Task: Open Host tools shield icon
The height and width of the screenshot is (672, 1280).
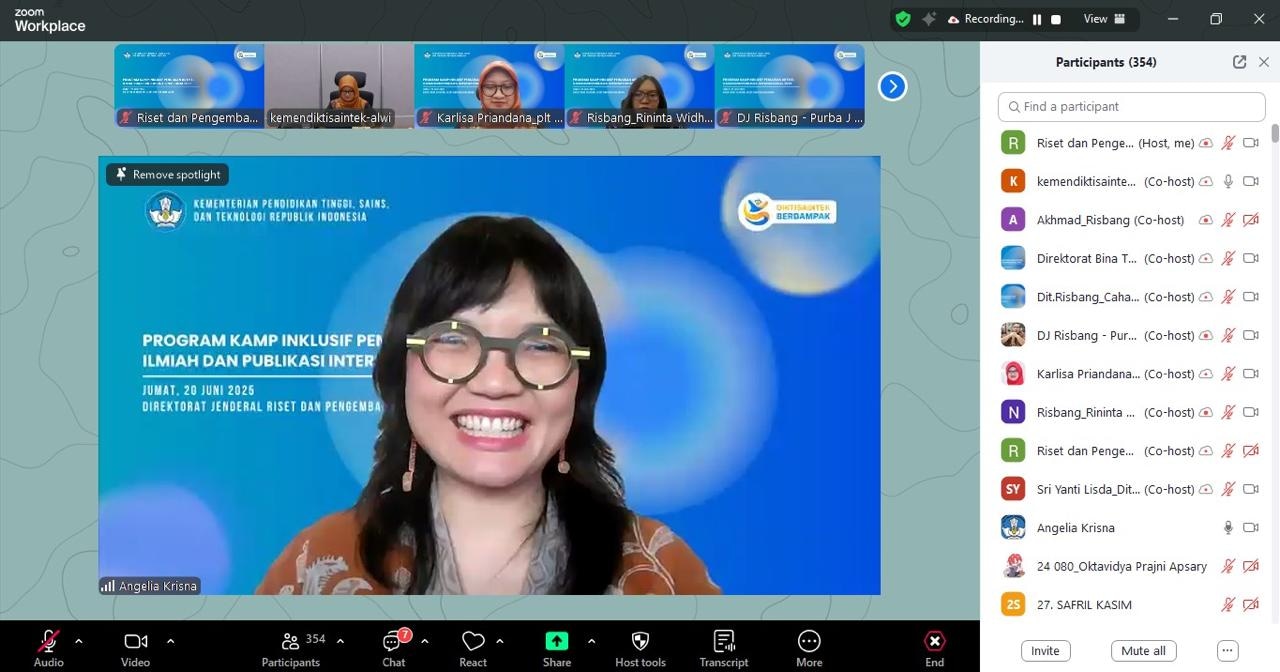Action: [640, 642]
